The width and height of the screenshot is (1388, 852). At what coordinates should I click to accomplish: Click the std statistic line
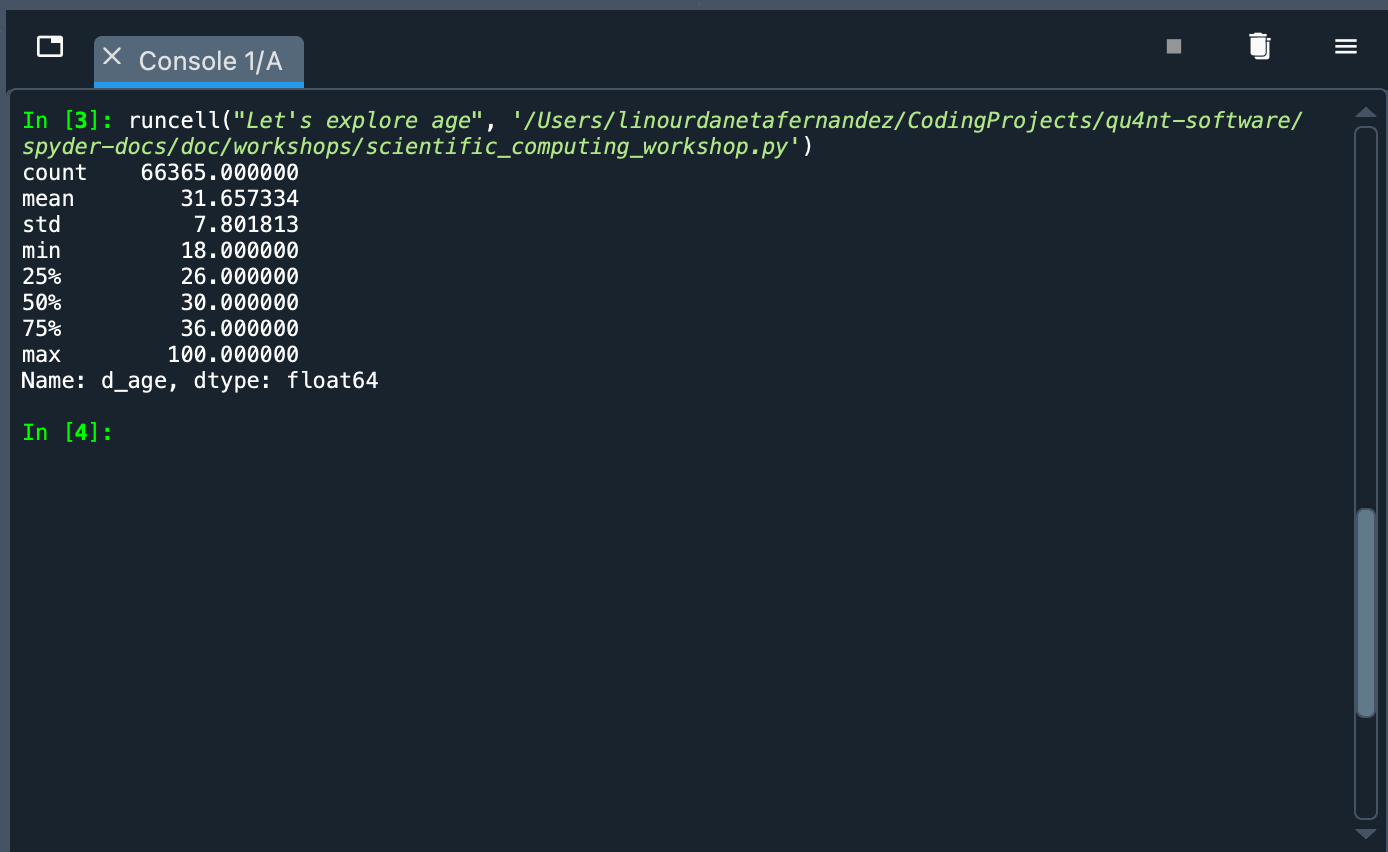(160, 224)
